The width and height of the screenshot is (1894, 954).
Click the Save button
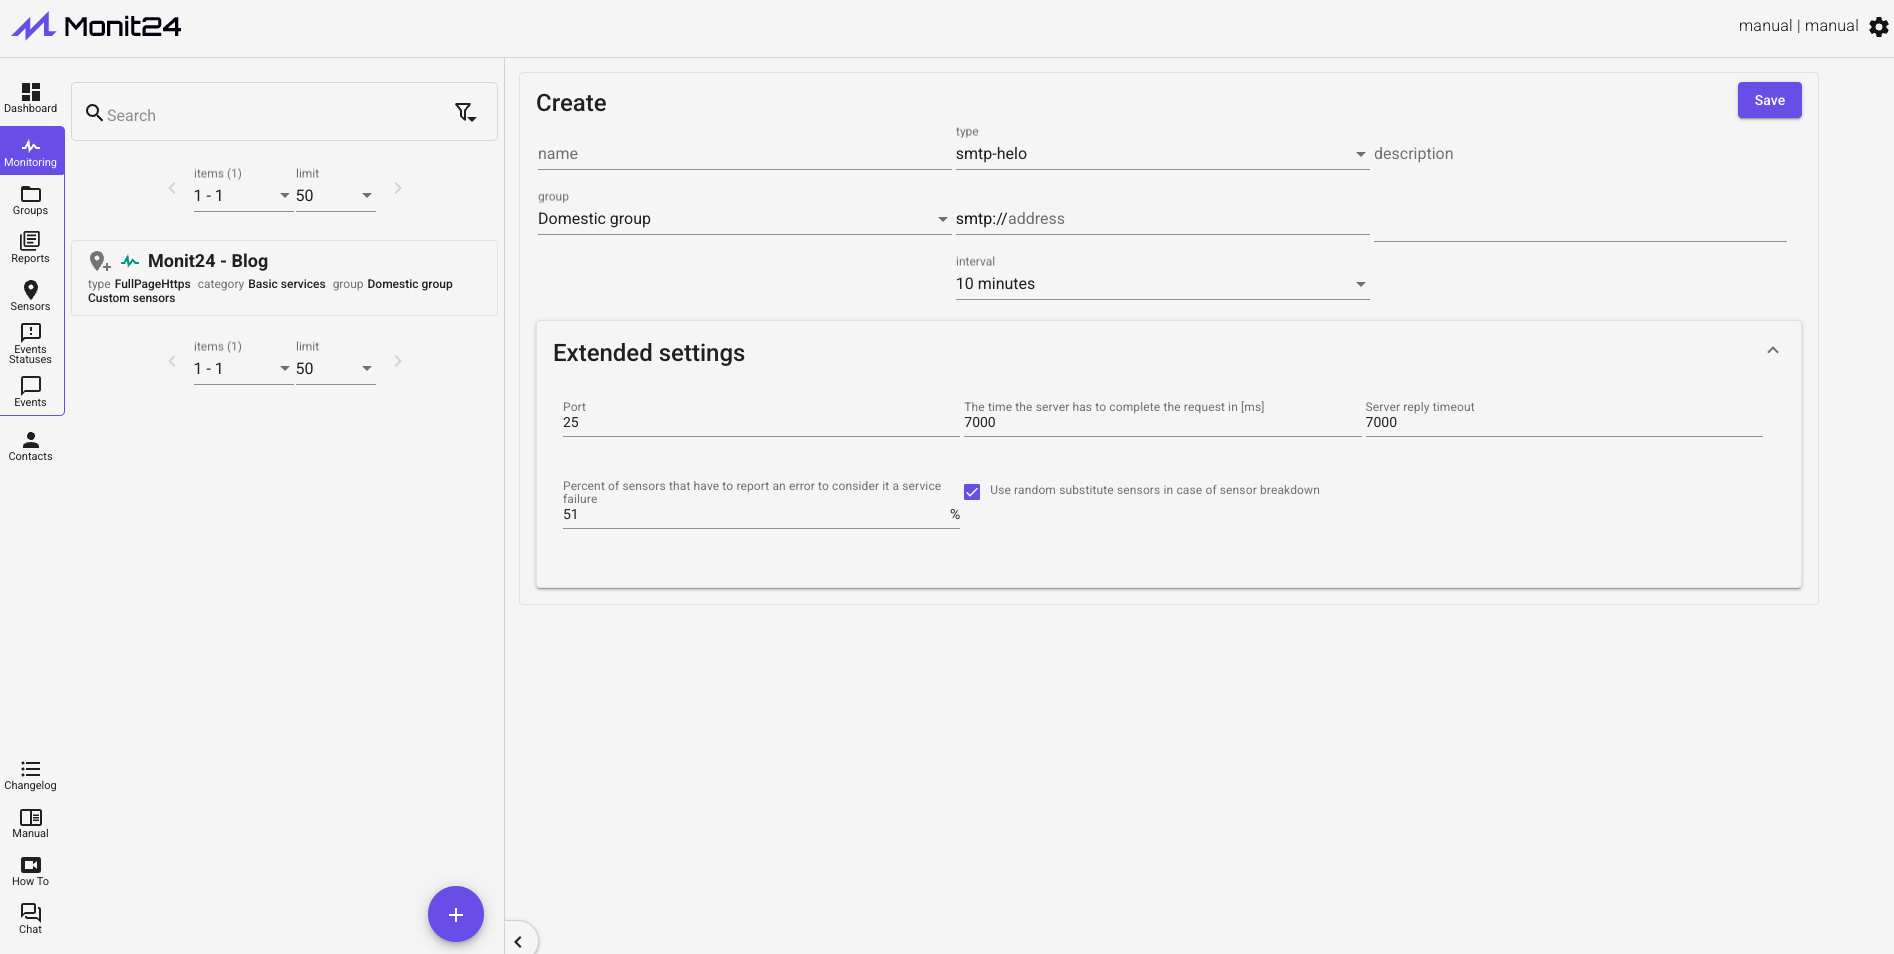point(1769,100)
